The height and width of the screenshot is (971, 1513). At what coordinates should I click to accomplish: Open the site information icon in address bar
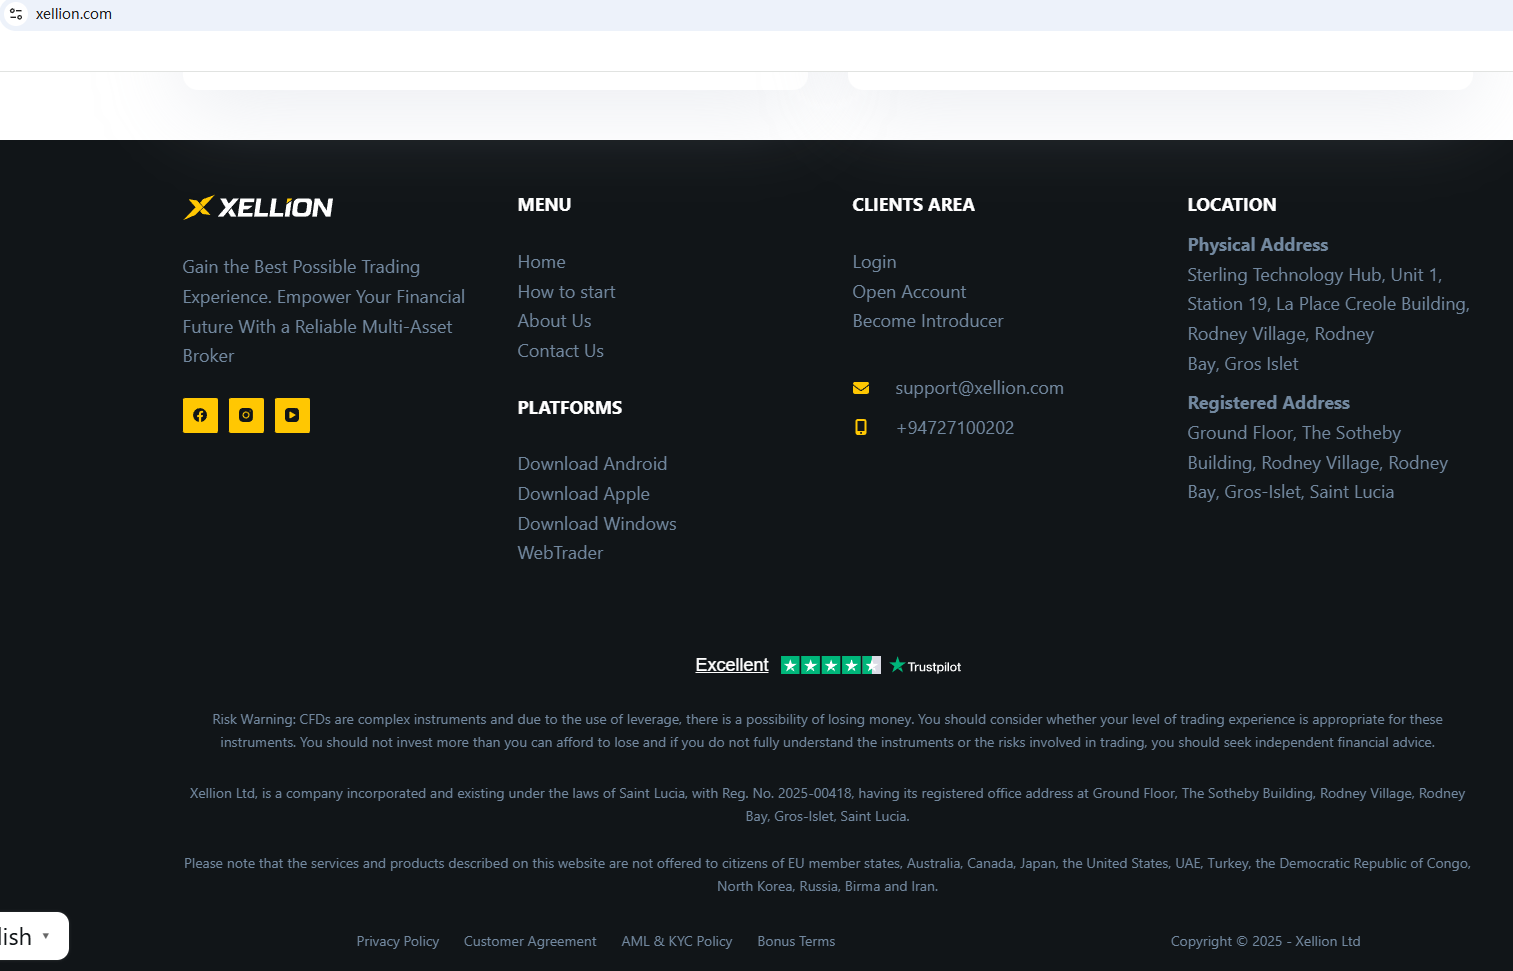(16, 14)
